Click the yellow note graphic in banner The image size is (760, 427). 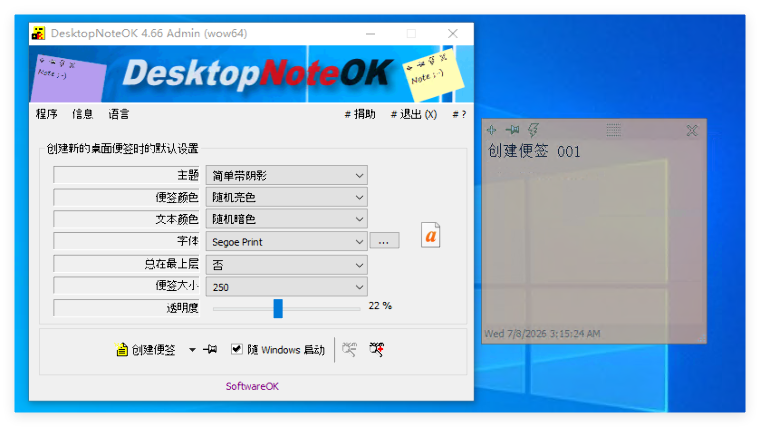click(x=433, y=75)
